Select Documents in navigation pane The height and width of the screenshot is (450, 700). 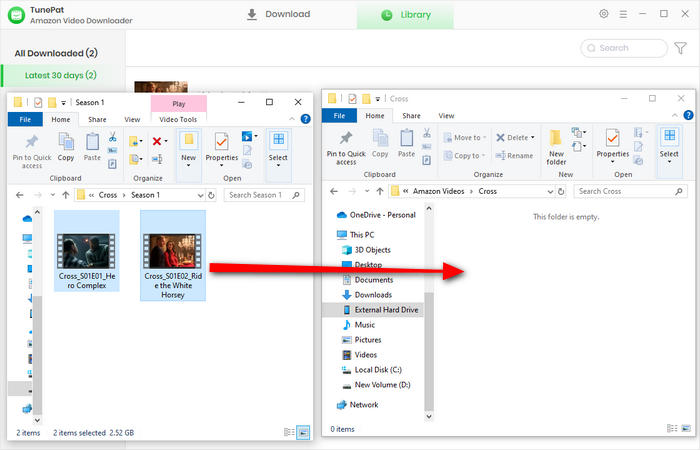(368, 280)
